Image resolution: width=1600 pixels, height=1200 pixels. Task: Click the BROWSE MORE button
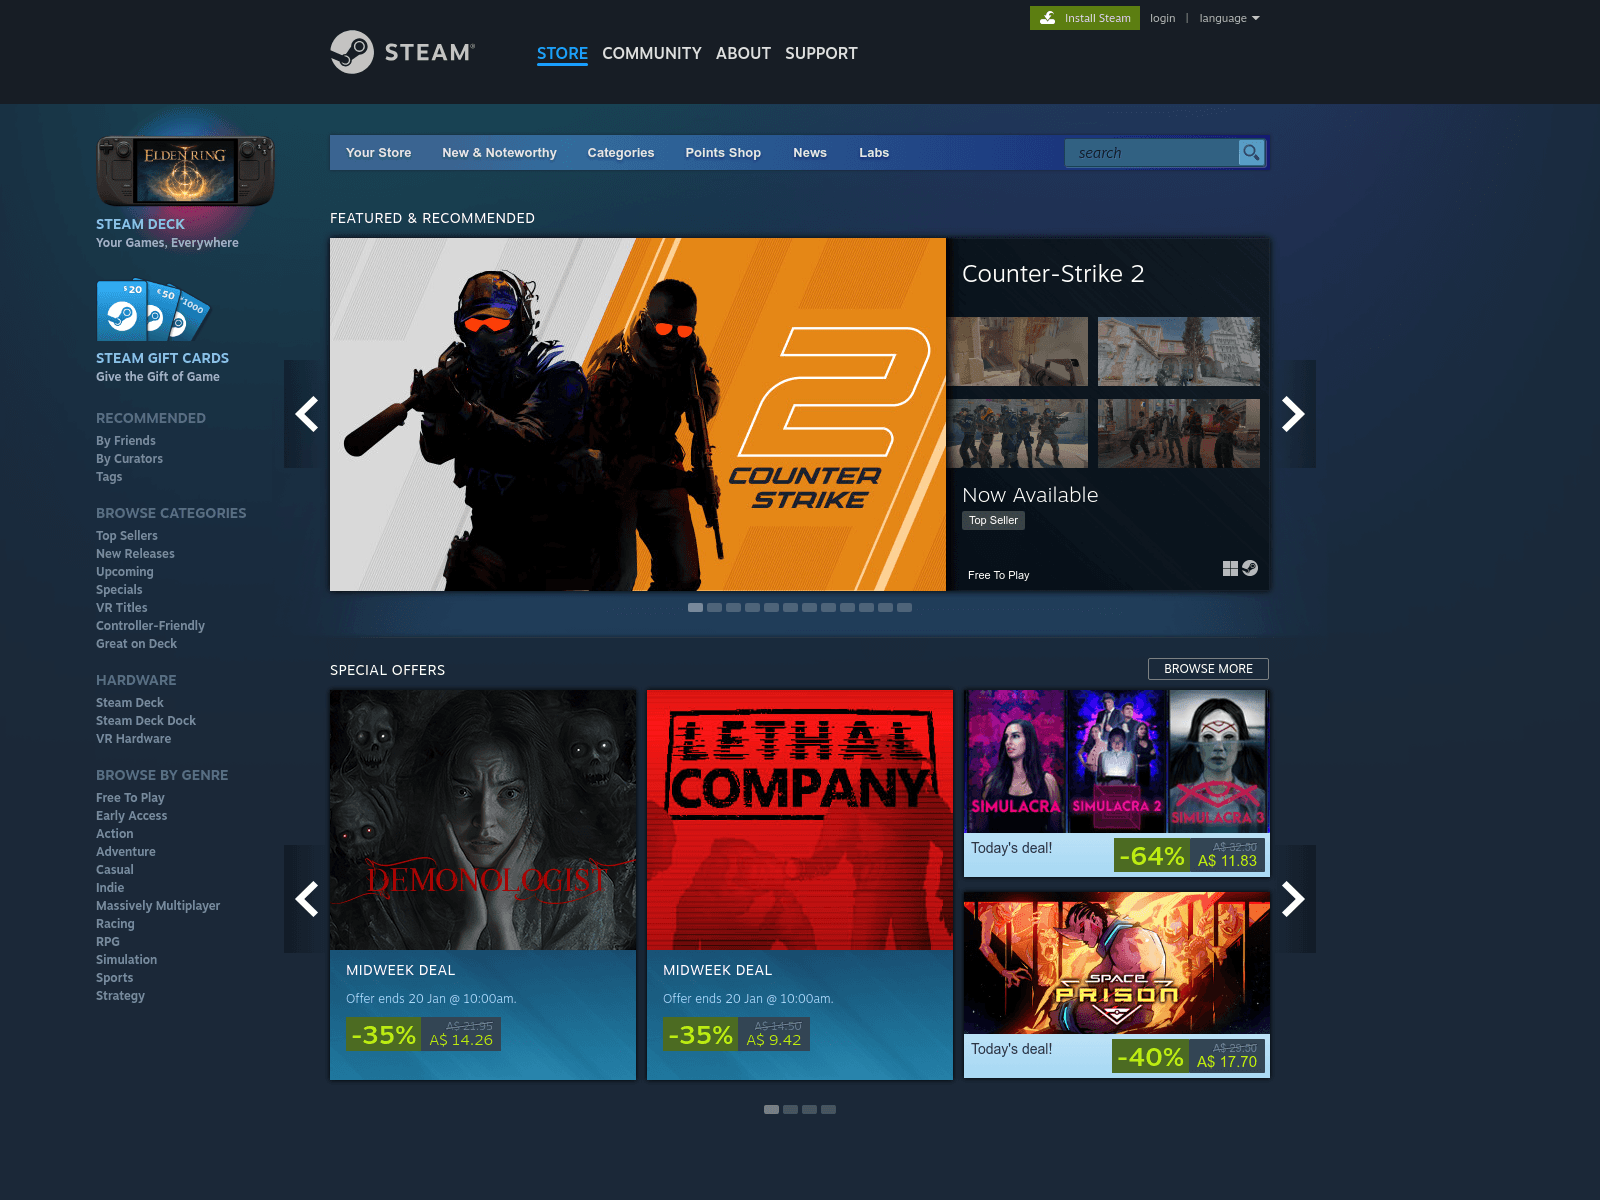tap(1208, 669)
